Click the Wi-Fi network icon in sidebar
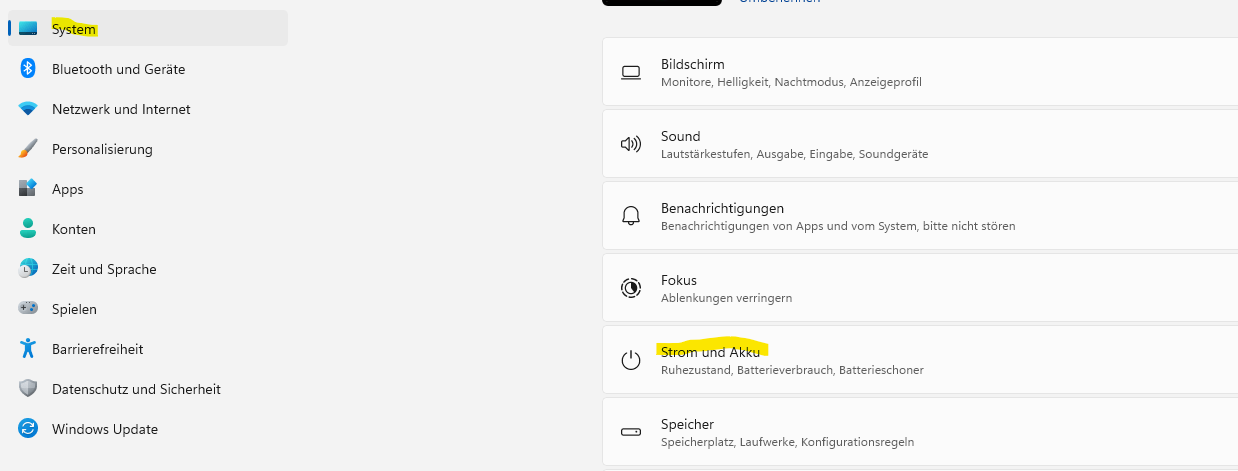1238x471 pixels. pos(28,109)
